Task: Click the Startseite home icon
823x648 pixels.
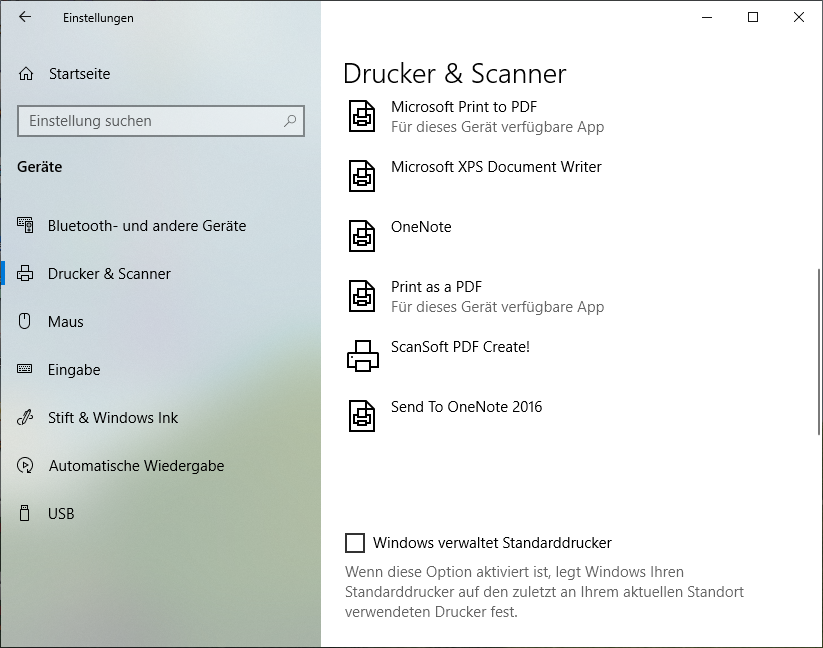Action: 26,74
